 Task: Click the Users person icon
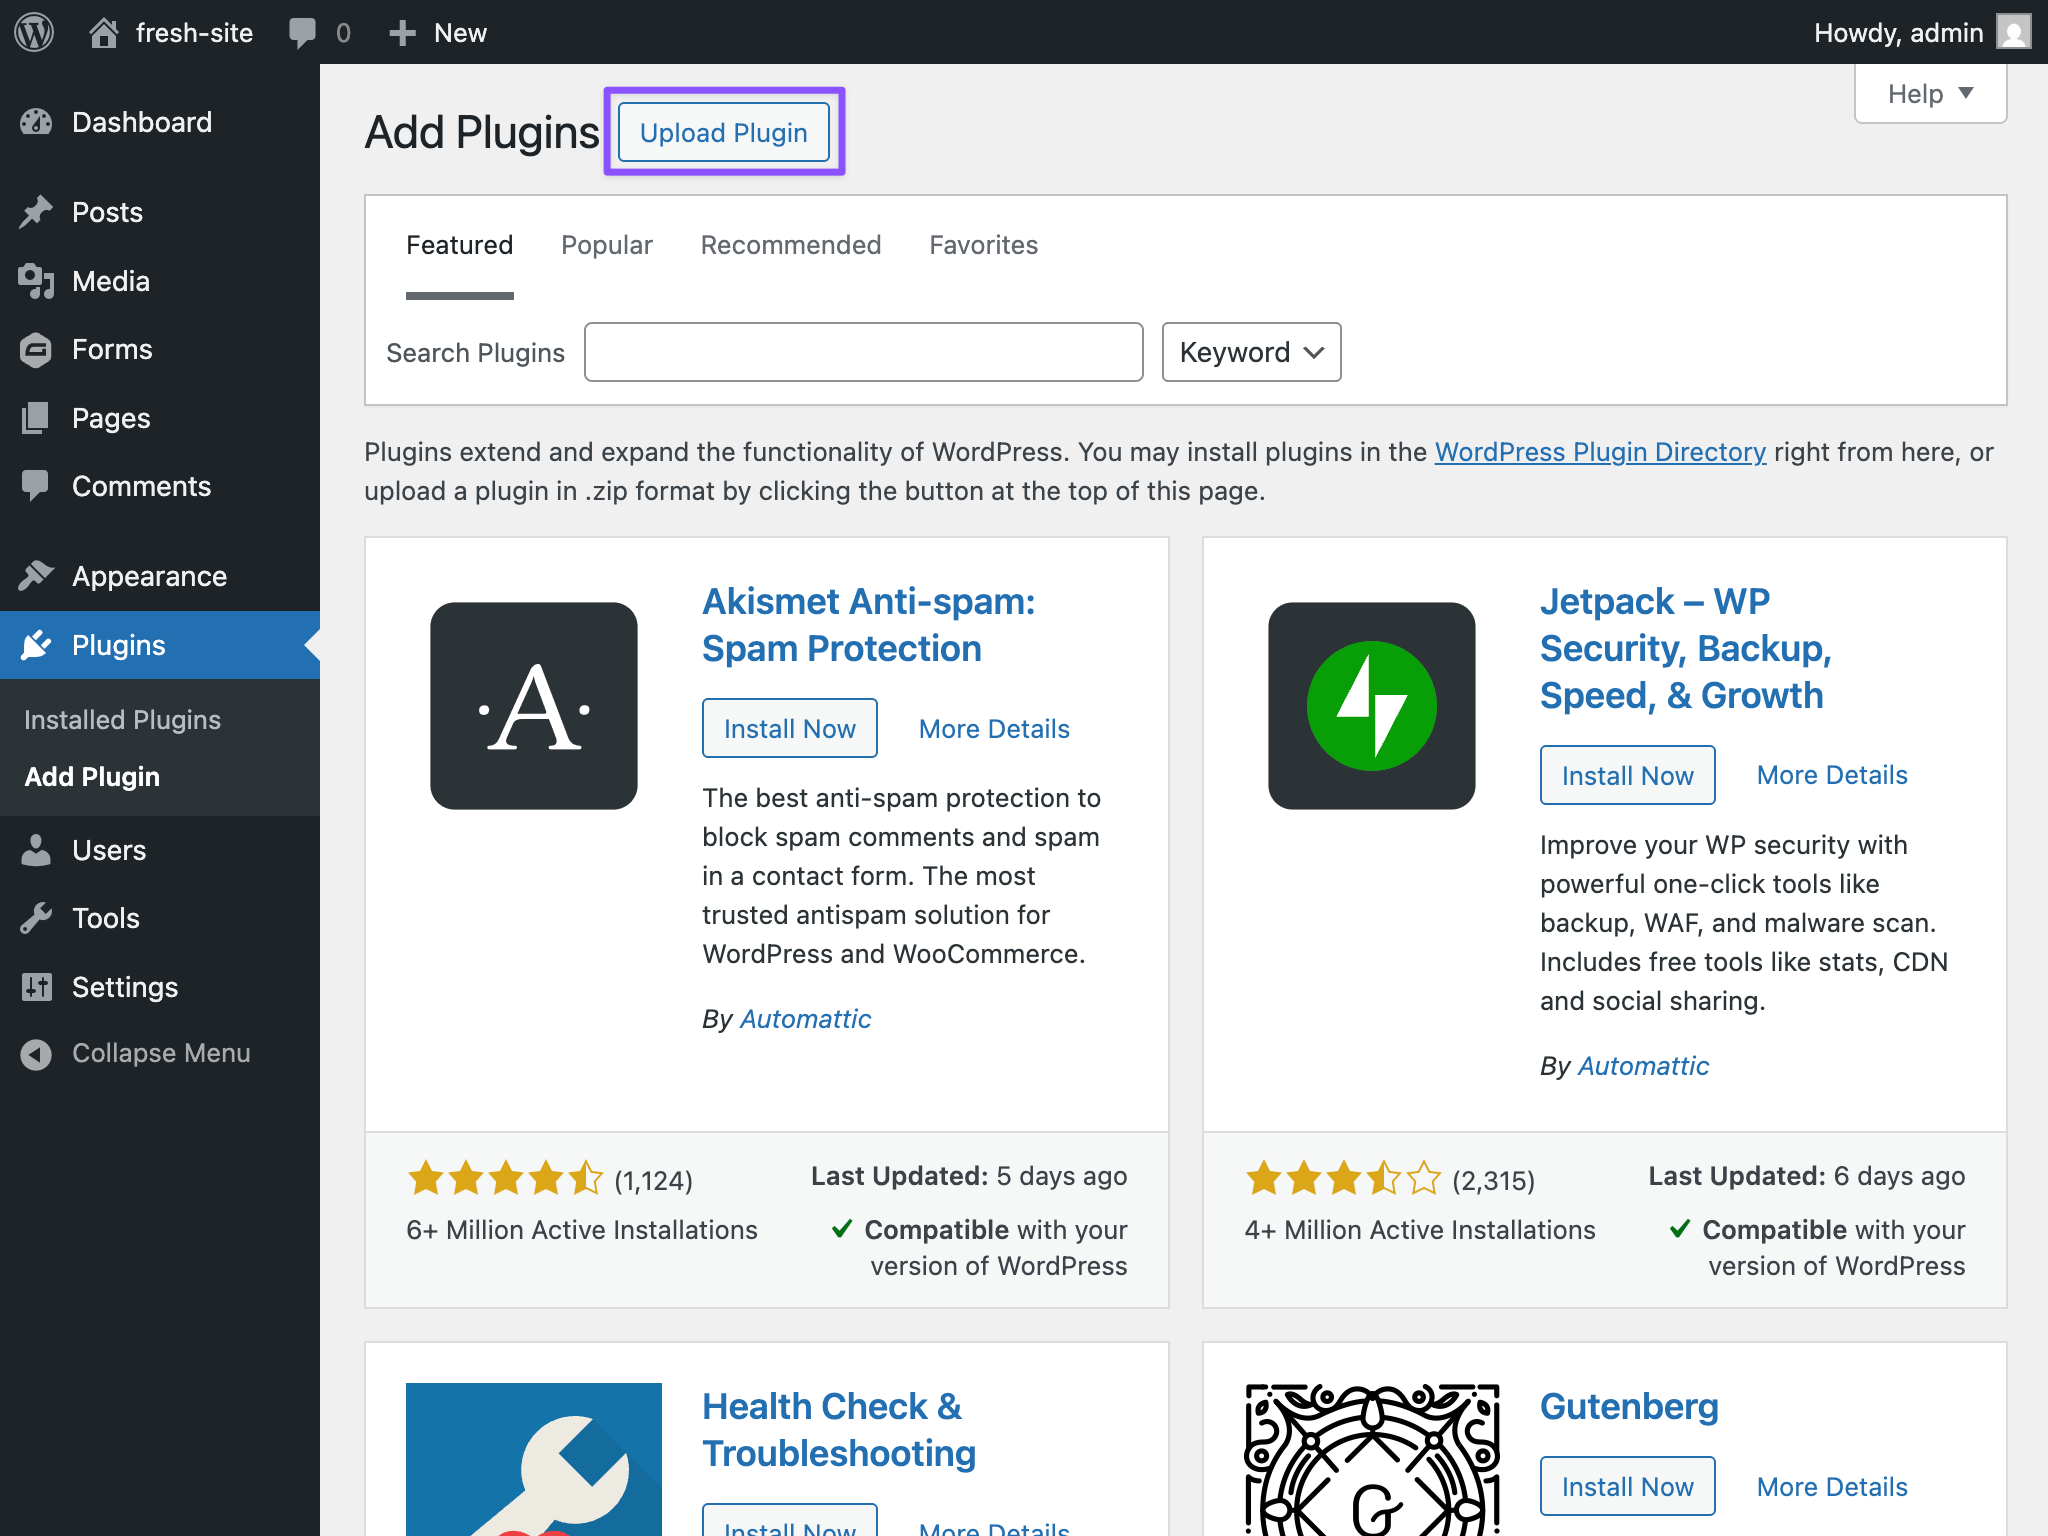36,850
